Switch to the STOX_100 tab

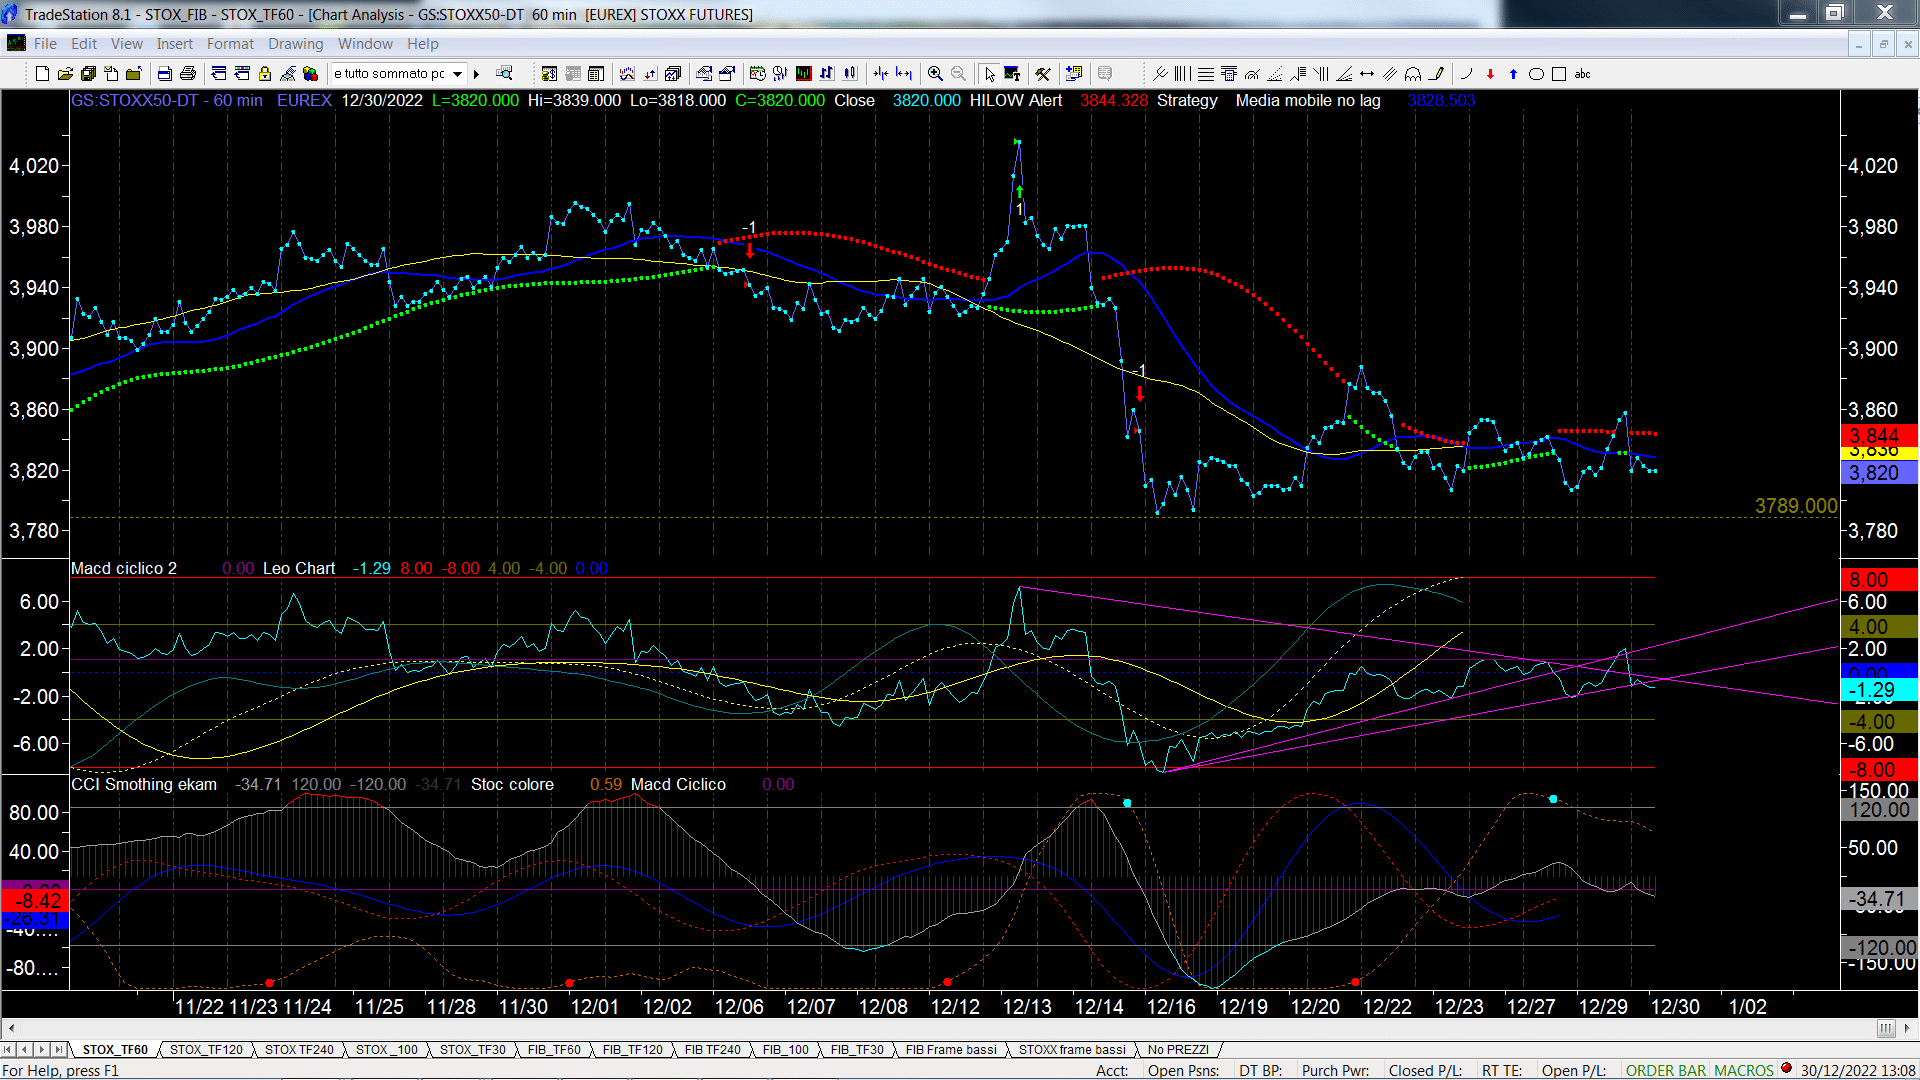[387, 1049]
